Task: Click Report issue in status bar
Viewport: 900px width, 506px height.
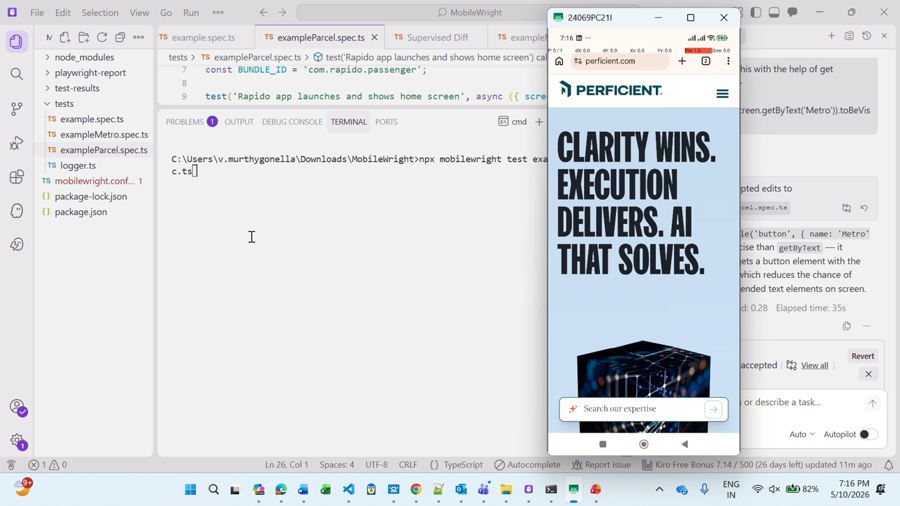Action: point(601,465)
